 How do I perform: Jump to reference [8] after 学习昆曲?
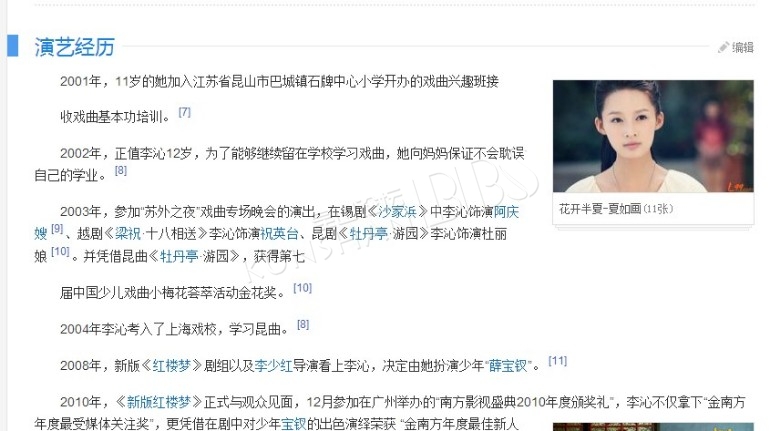[303, 324]
